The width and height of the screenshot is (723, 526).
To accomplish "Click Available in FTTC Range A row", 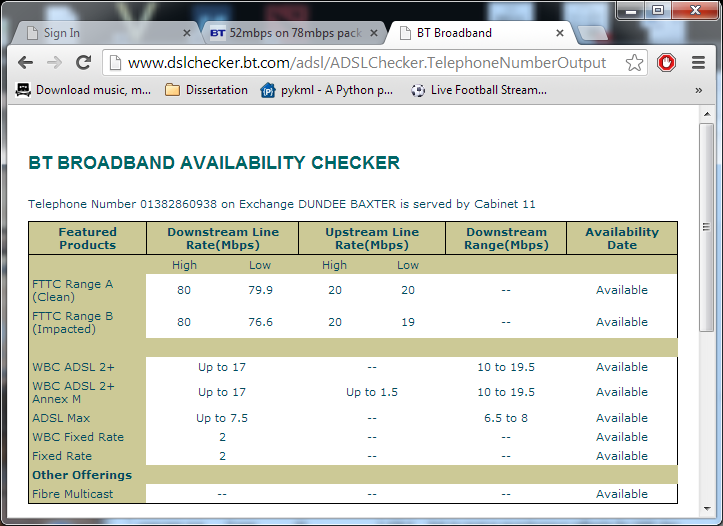I will 622,290.
